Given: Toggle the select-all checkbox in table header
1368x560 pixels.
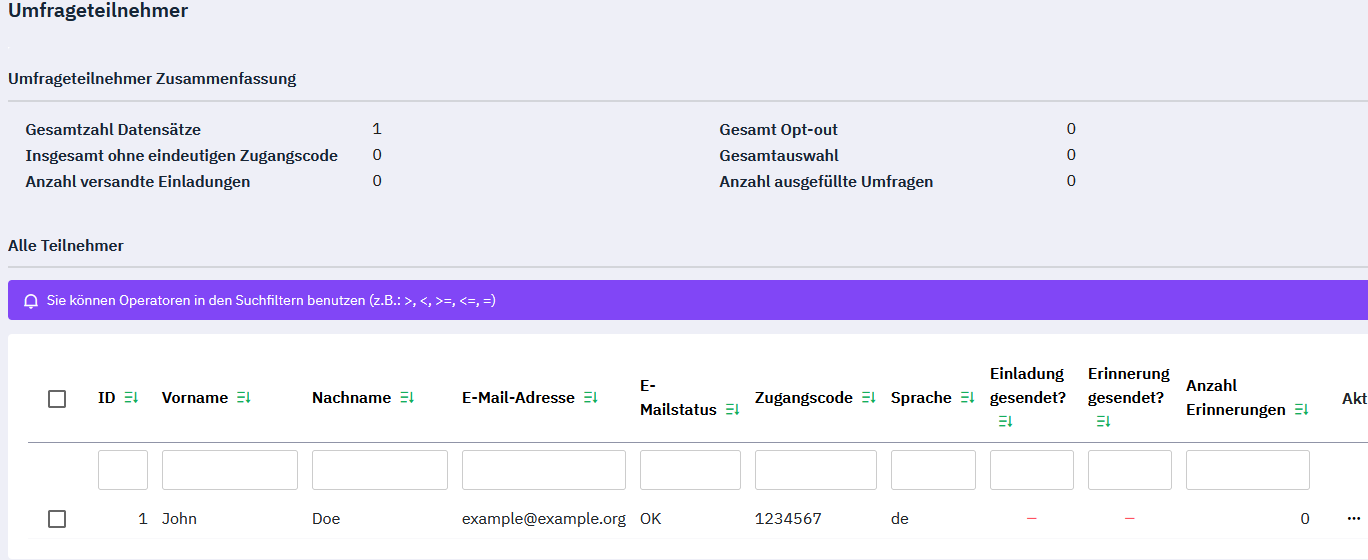Looking at the screenshot, I should 57,399.
